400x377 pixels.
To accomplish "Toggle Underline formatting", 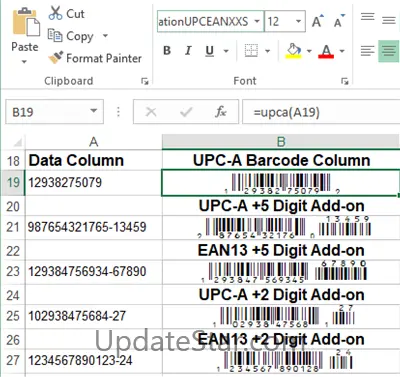I will [x=209, y=51].
